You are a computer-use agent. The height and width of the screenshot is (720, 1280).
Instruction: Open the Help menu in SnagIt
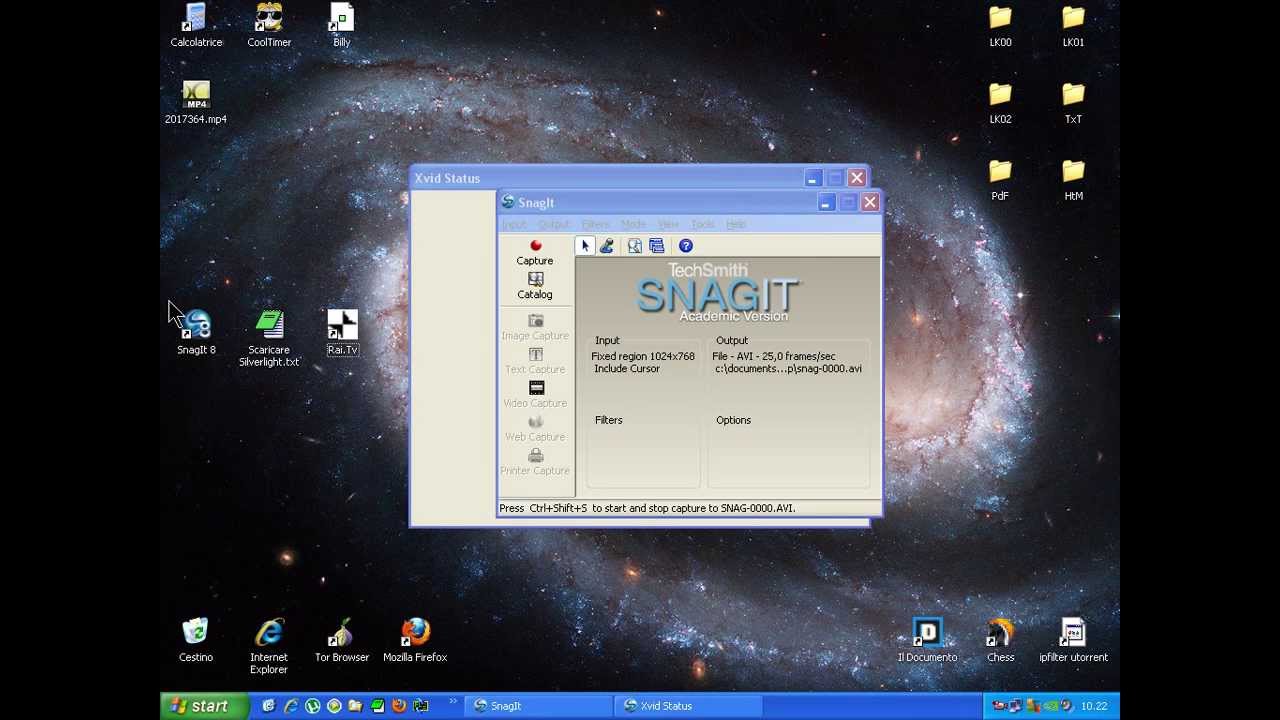point(736,224)
